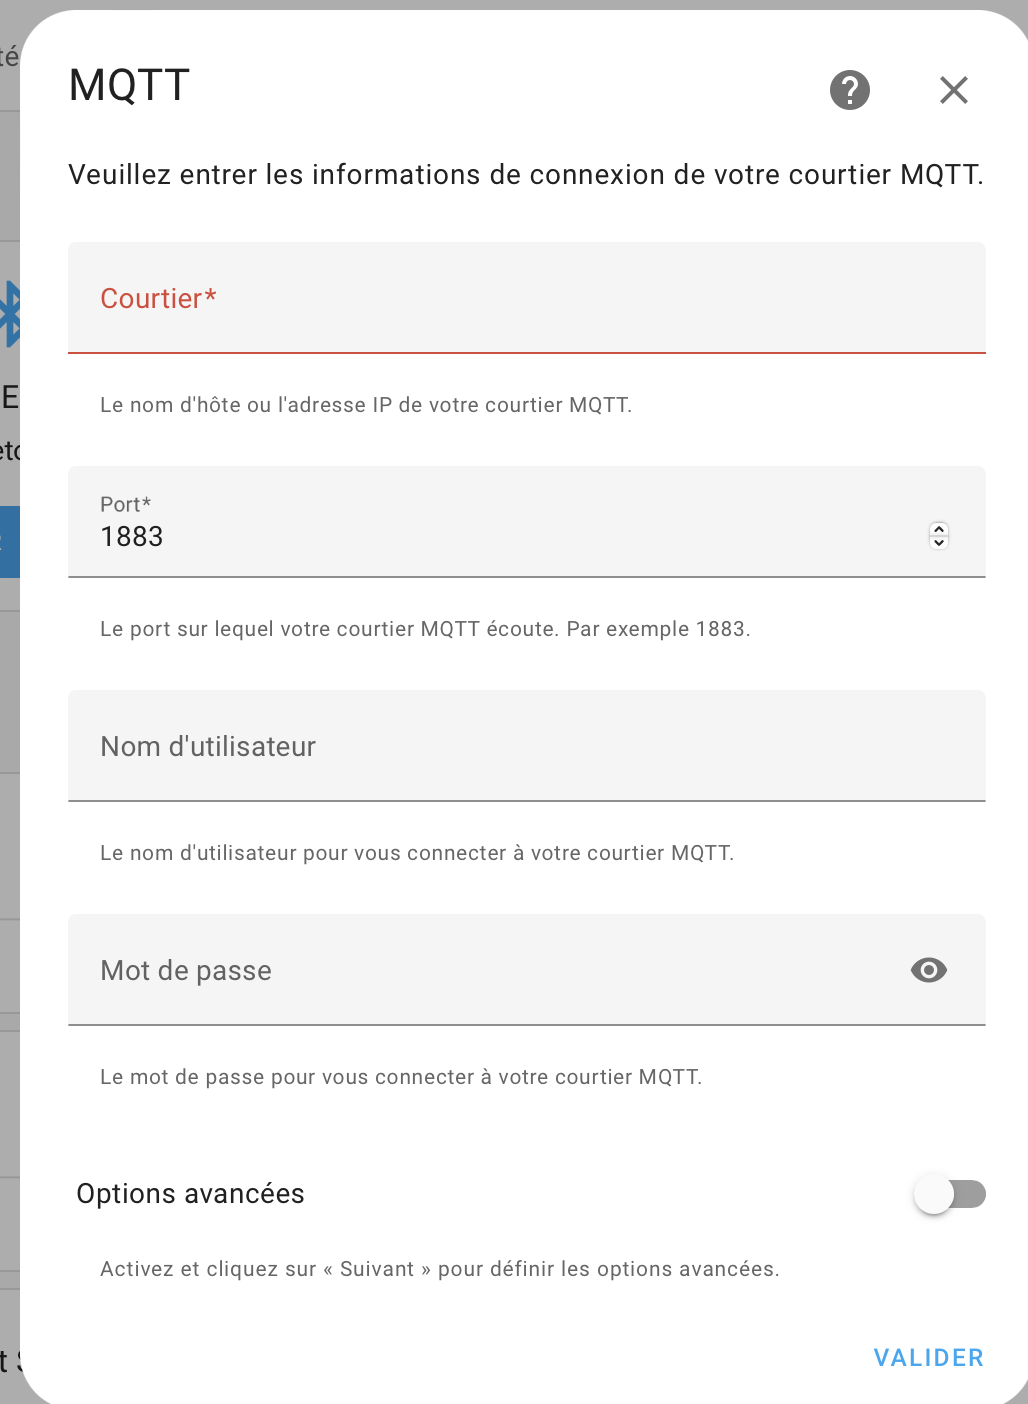Focus the Mot de passe field
Image resolution: width=1028 pixels, height=1404 pixels.
pyautogui.click(x=480, y=970)
